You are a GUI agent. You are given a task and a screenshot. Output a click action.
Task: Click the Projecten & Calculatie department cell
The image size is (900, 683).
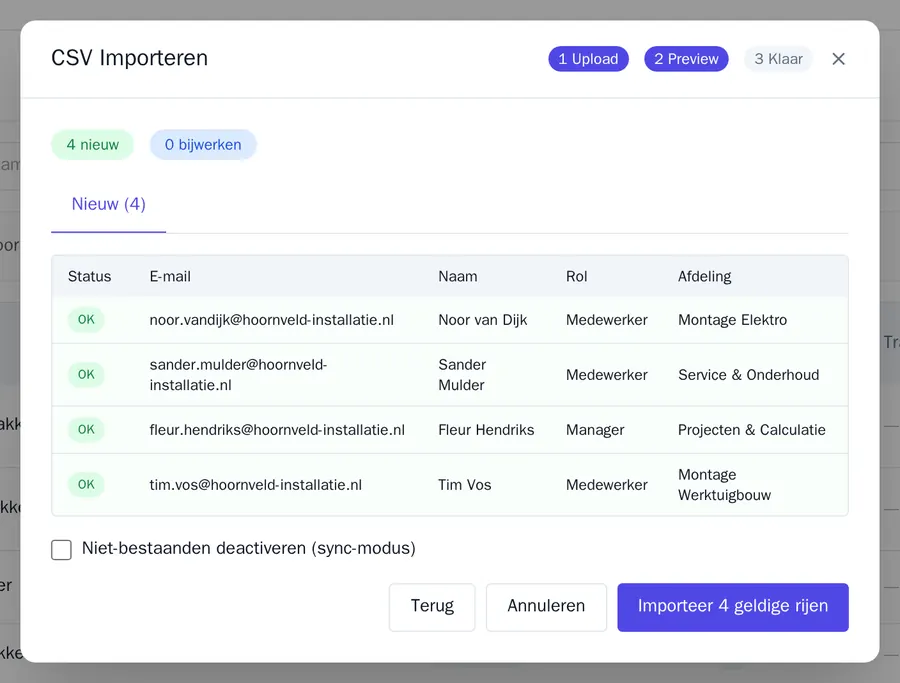click(751, 430)
